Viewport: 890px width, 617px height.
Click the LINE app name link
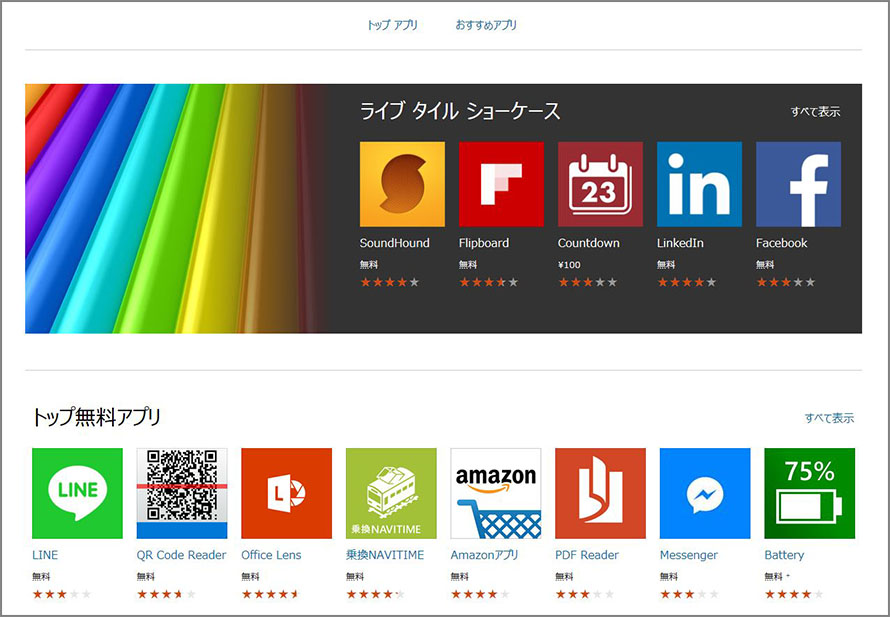tap(45, 555)
